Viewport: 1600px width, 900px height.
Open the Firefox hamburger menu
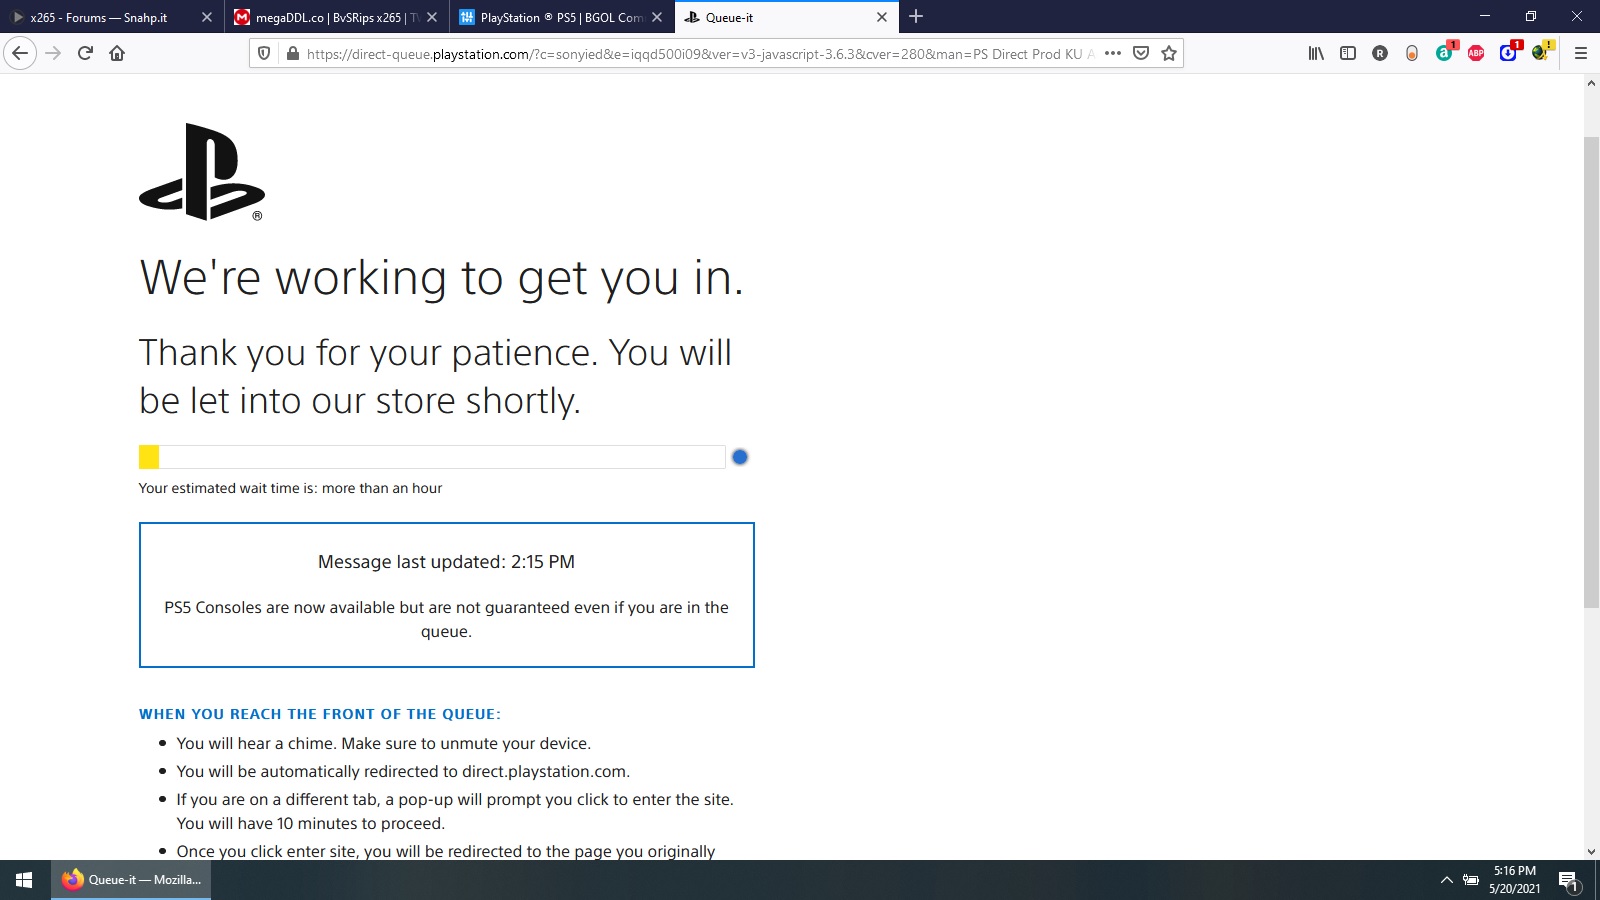coord(1581,53)
